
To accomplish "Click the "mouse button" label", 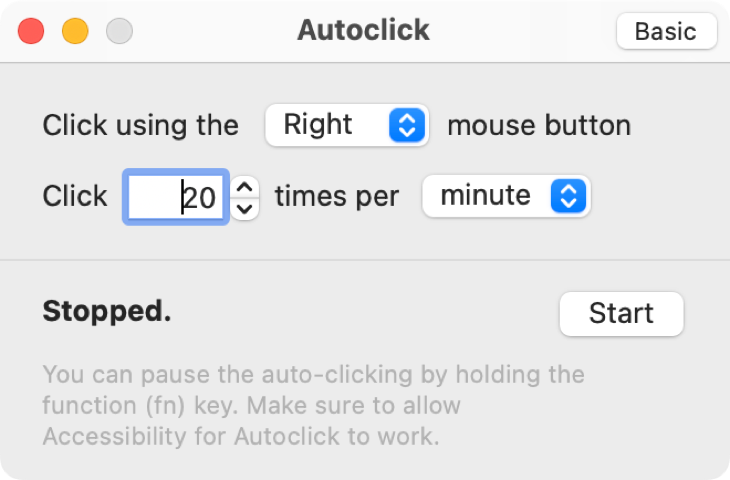I will pyautogui.click(x=538, y=126).
